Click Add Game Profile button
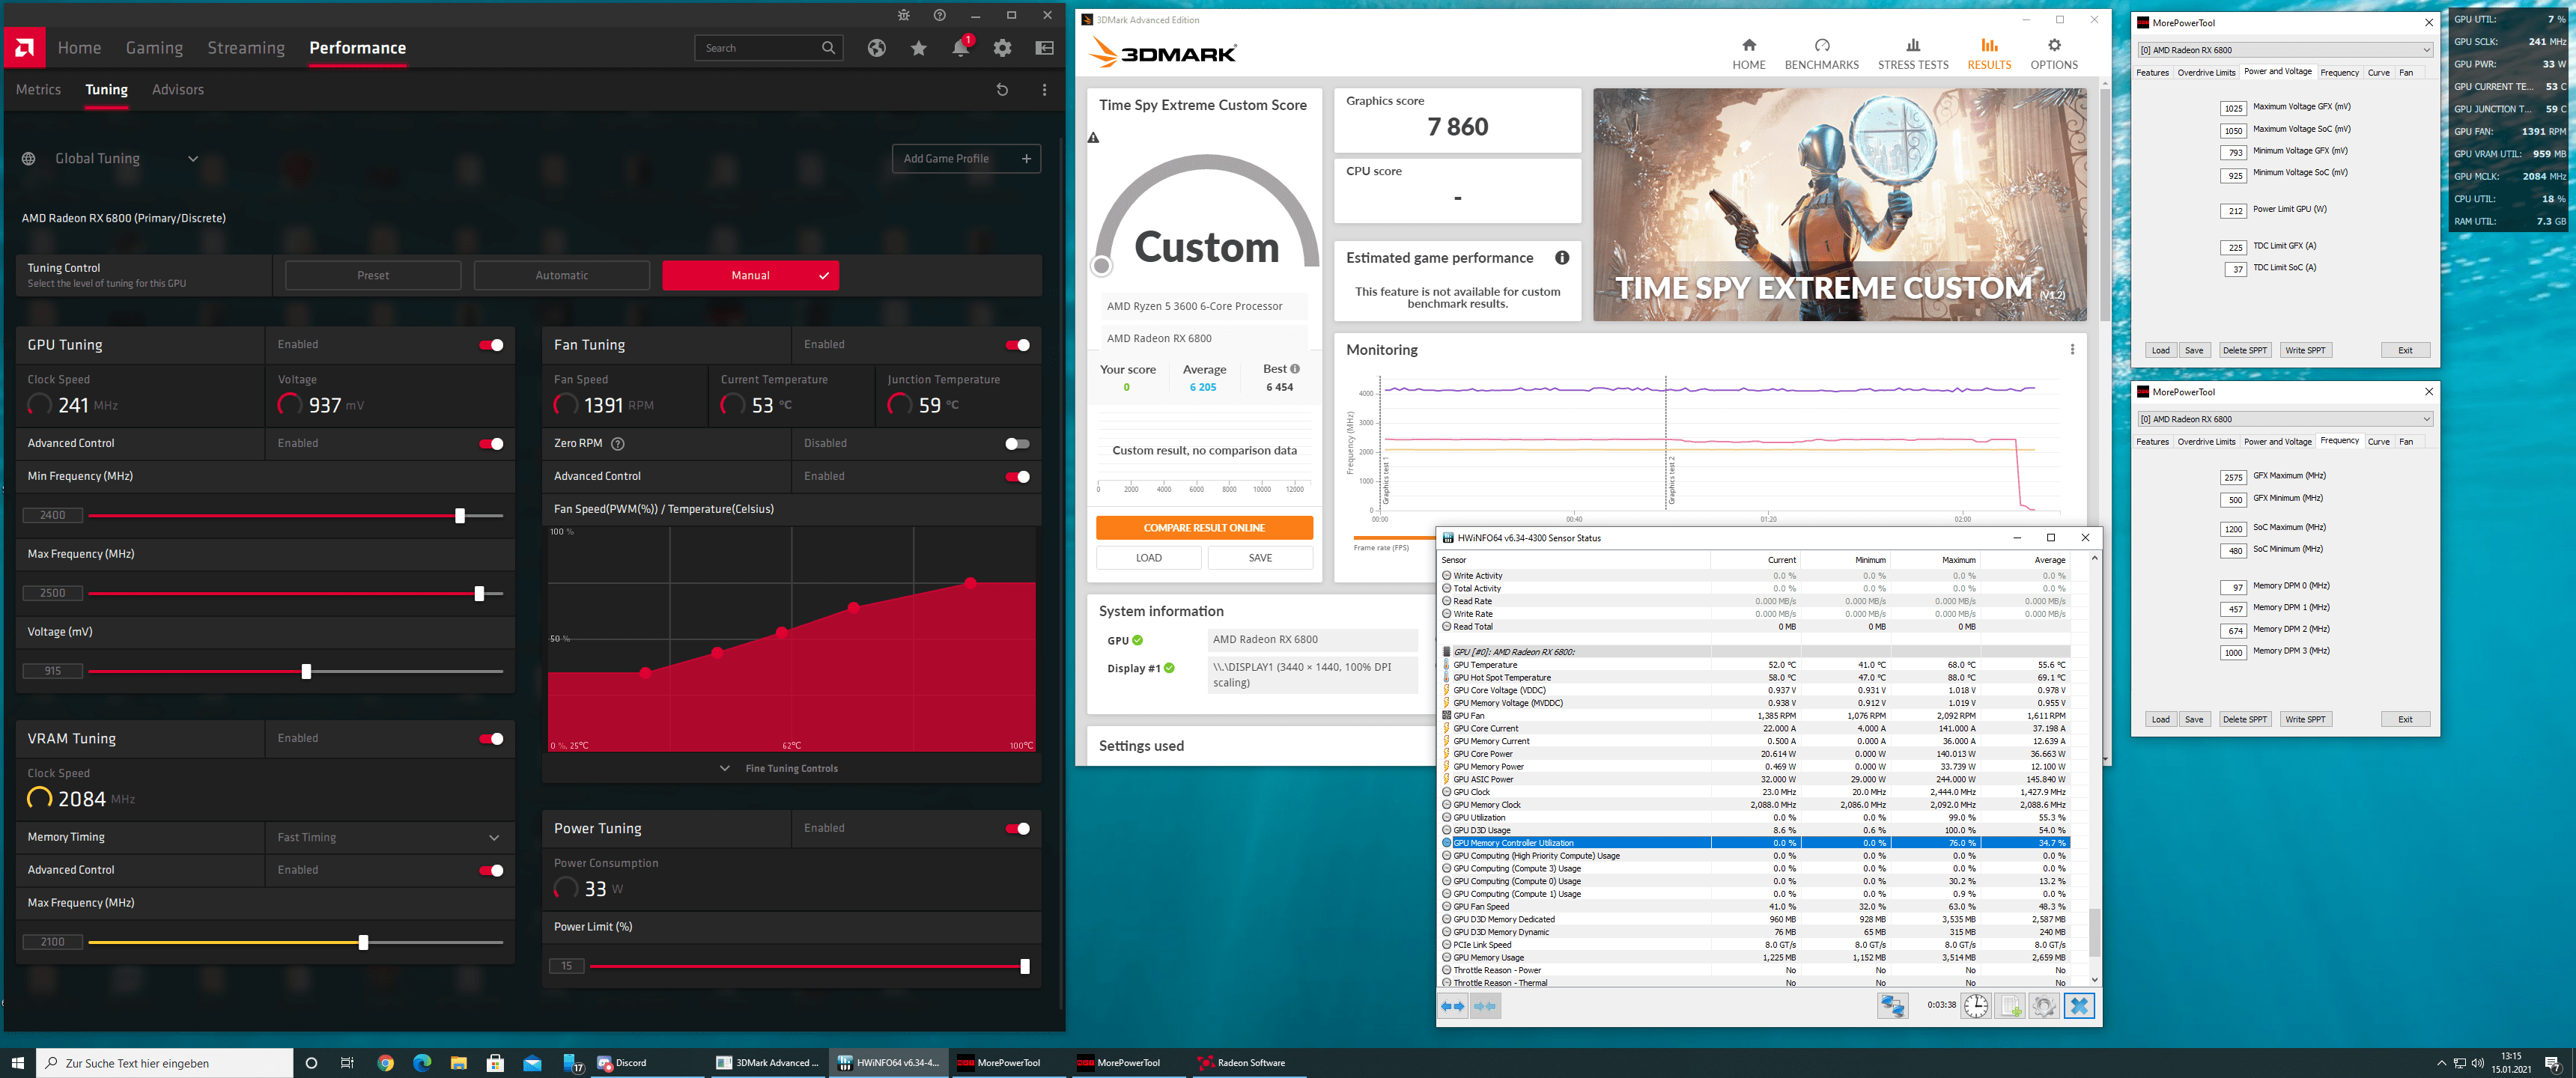Image resolution: width=2576 pixels, height=1078 pixels. [966, 159]
